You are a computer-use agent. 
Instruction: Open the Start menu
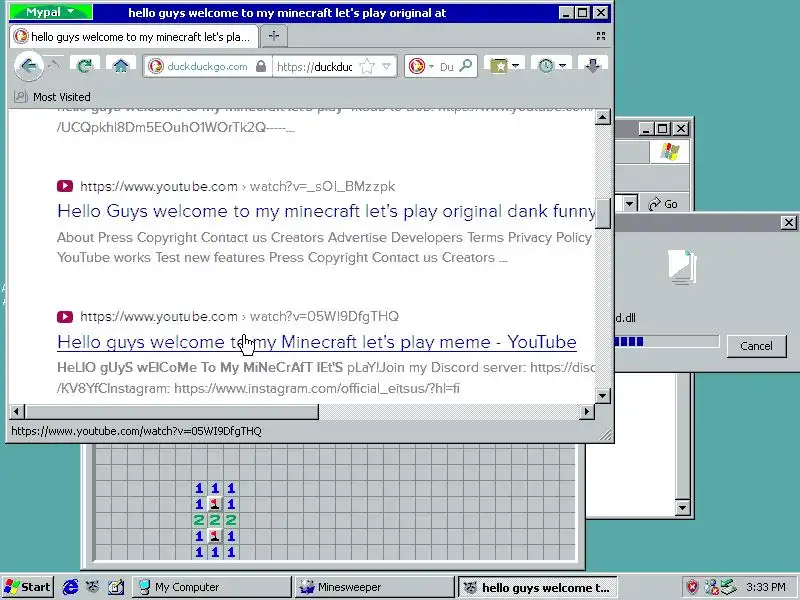(27, 587)
